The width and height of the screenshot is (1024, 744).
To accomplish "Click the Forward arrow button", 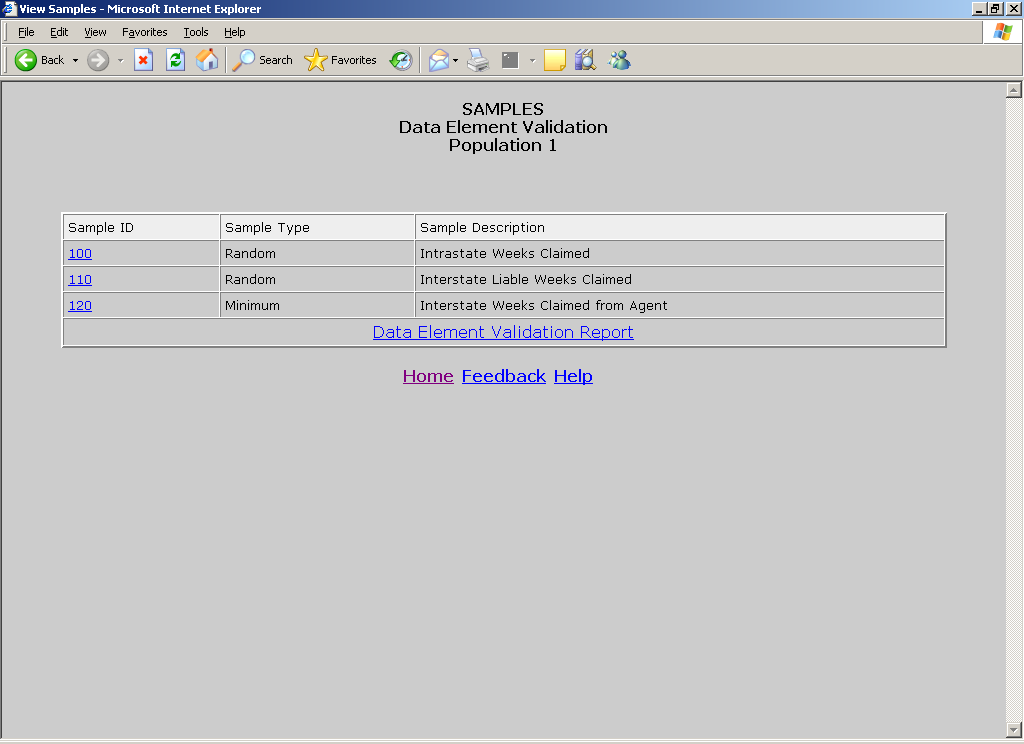I will click(x=98, y=60).
